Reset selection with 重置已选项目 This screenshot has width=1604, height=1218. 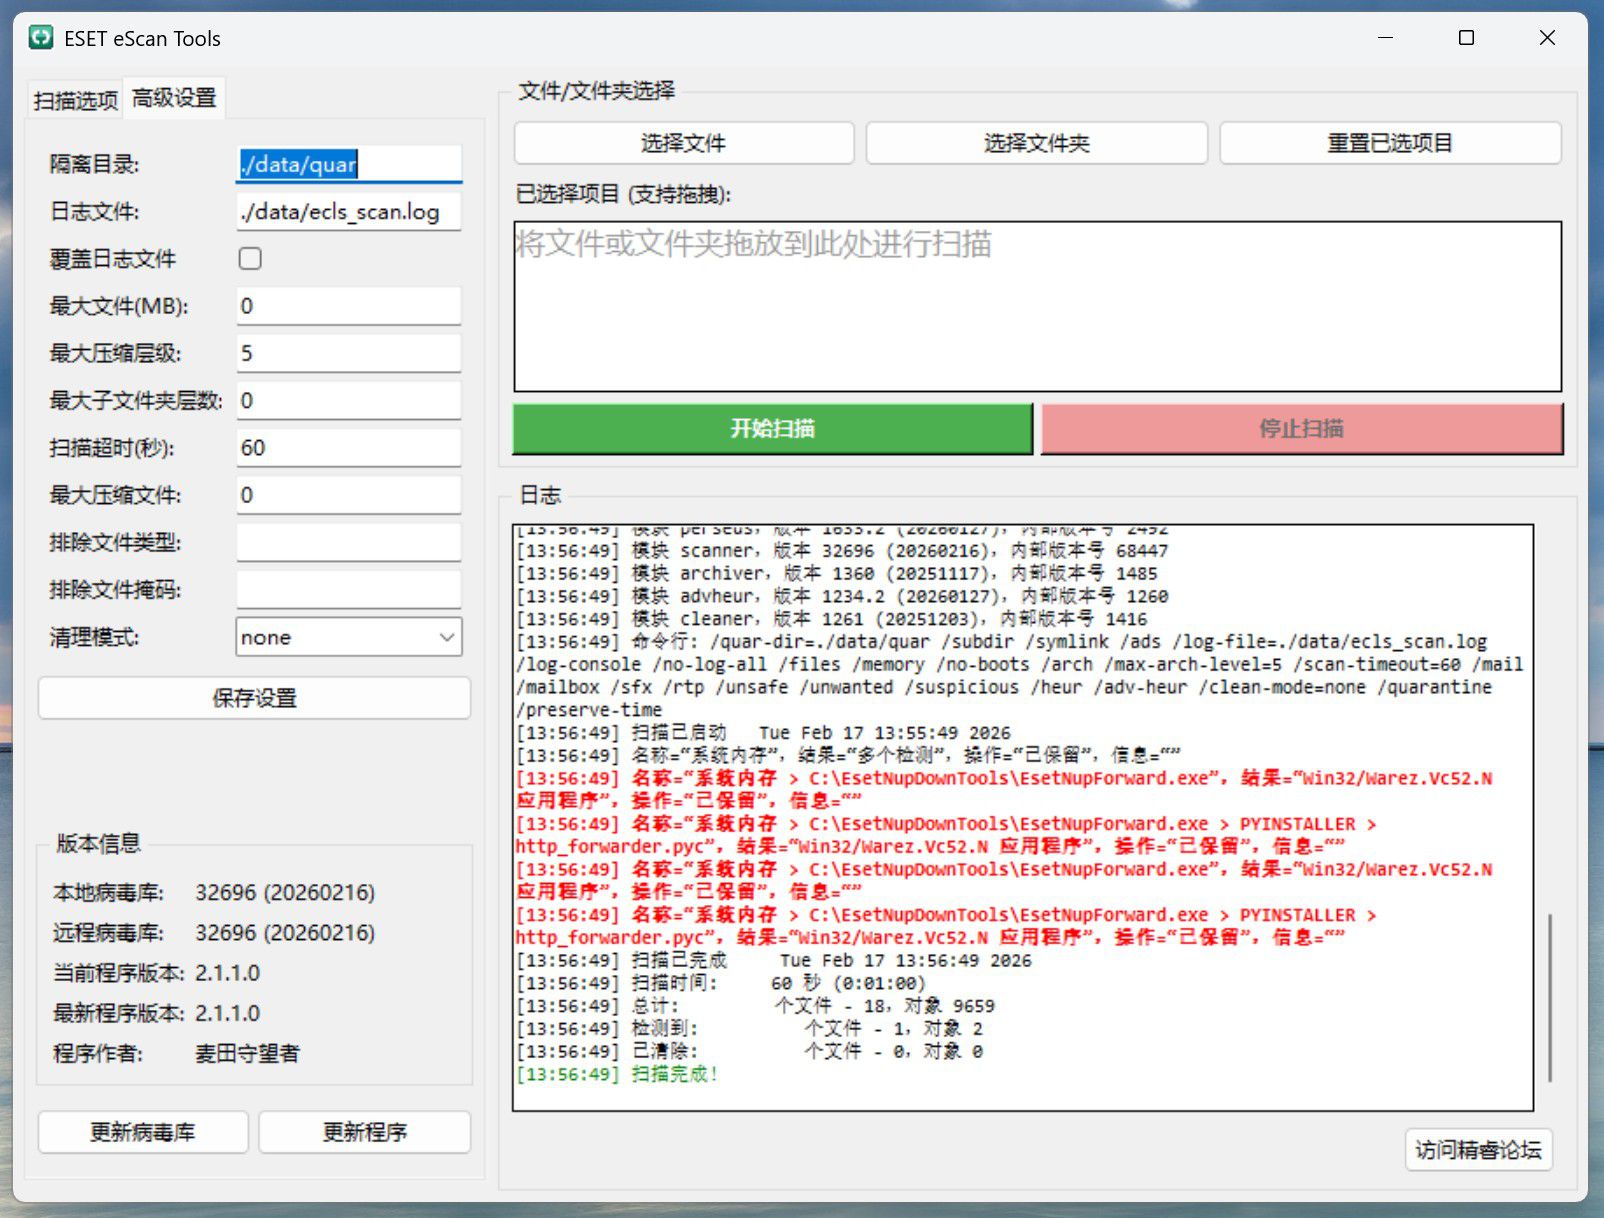pyautogui.click(x=1389, y=143)
